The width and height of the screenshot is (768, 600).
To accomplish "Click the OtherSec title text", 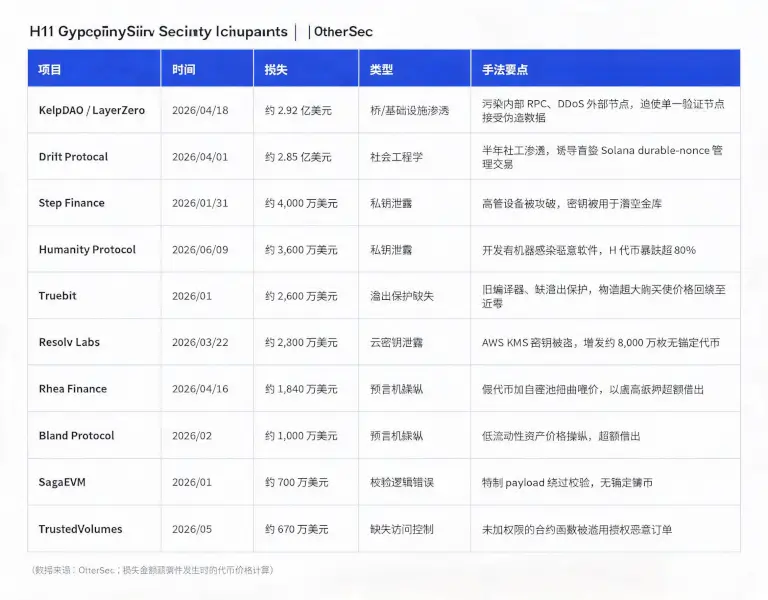I will (x=343, y=32).
